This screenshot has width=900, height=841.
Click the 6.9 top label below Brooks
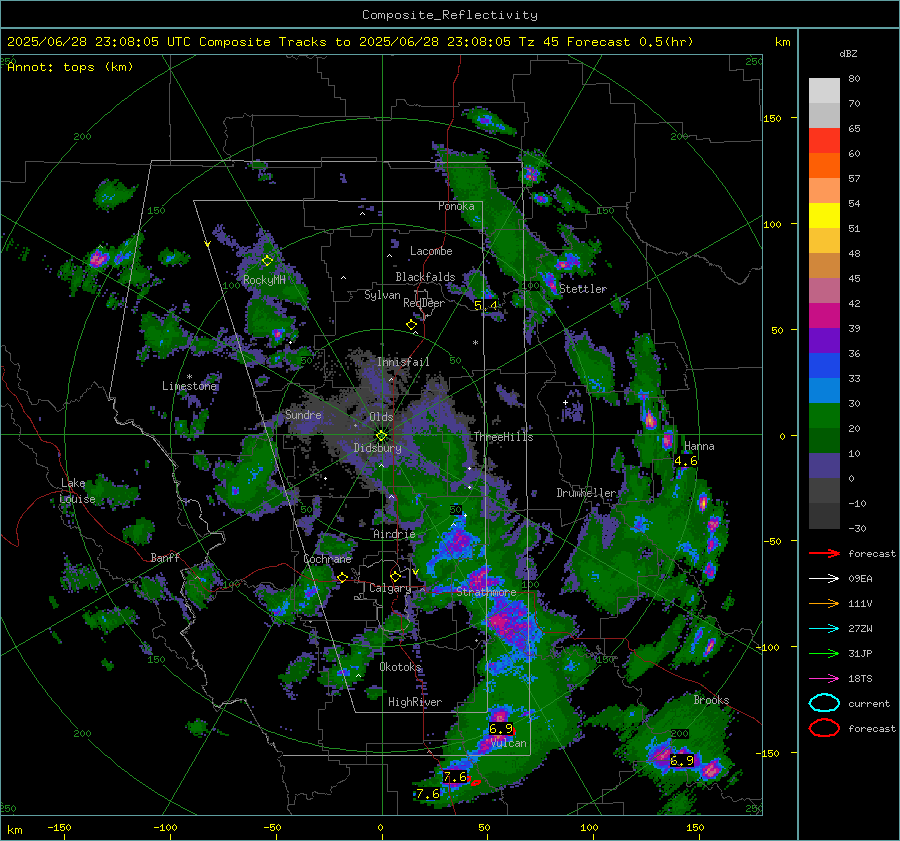pos(682,760)
